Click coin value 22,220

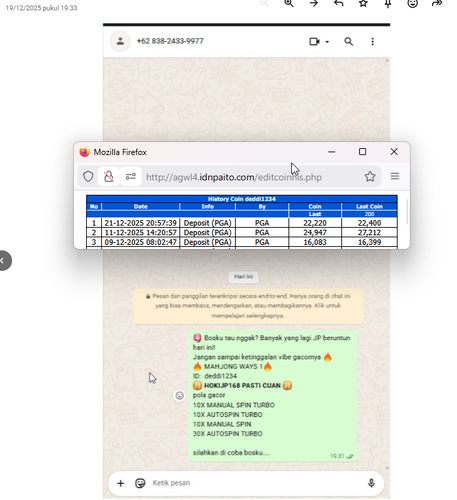(x=315, y=223)
